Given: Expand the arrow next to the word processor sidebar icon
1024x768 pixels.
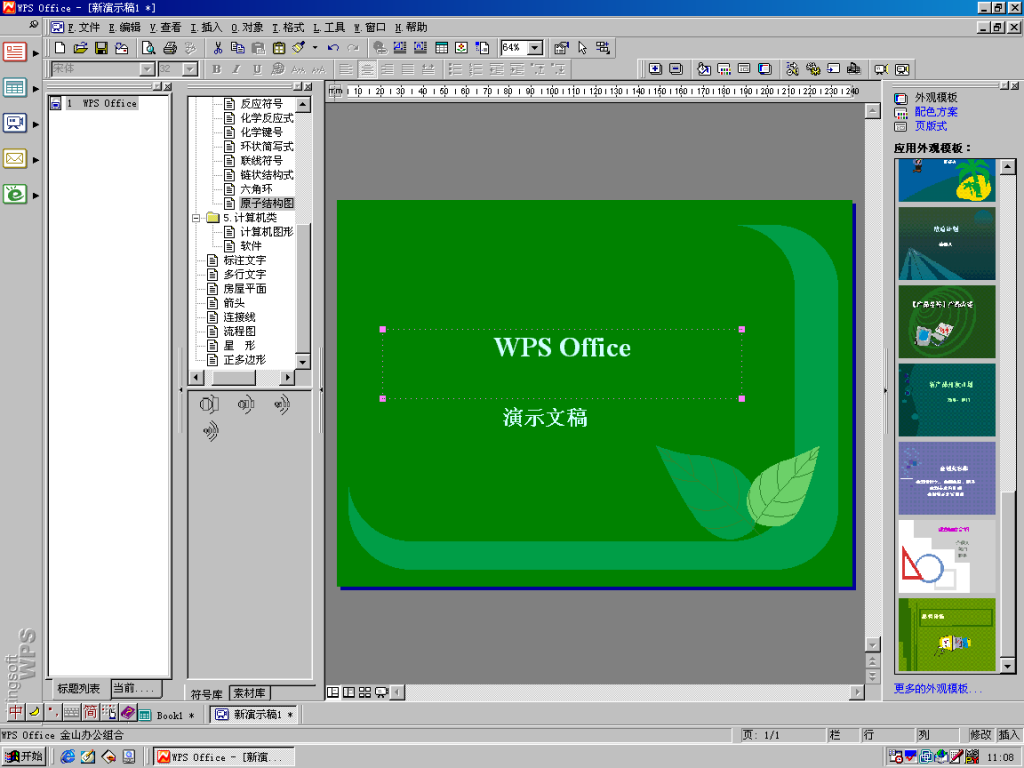Looking at the screenshot, I should (x=36, y=53).
